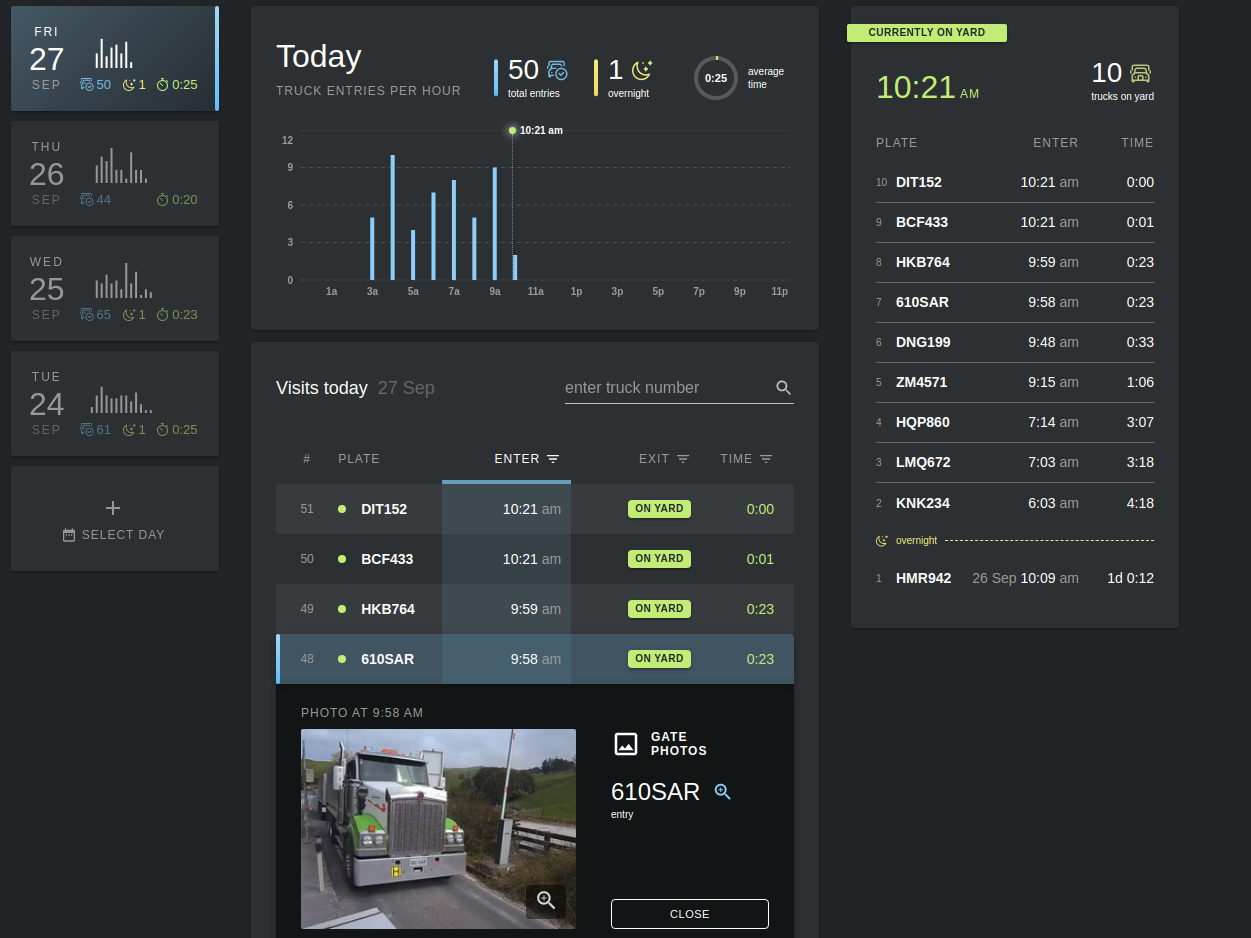The image size is (1251, 938).
Task: Click the trucks on yard icon
Action: click(1140, 73)
